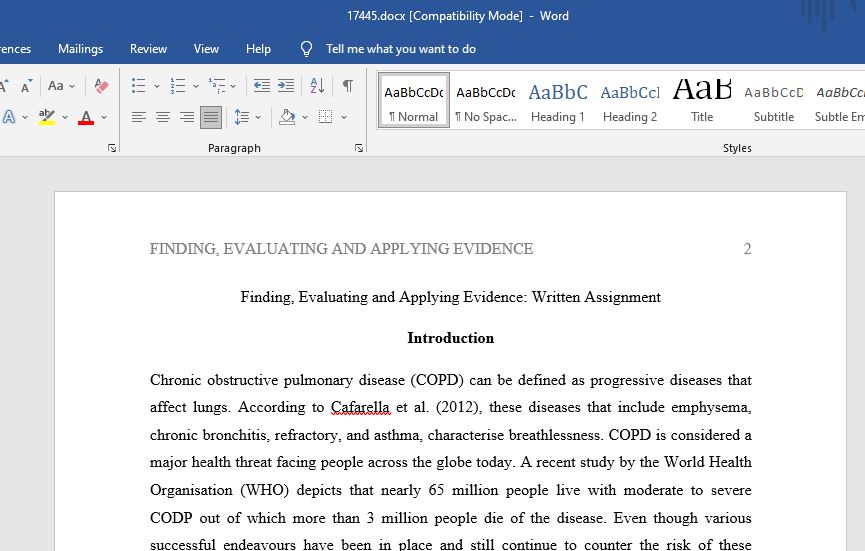Toggle Show/Hide paragraph marks
865x551 pixels.
[x=348, y=86]
